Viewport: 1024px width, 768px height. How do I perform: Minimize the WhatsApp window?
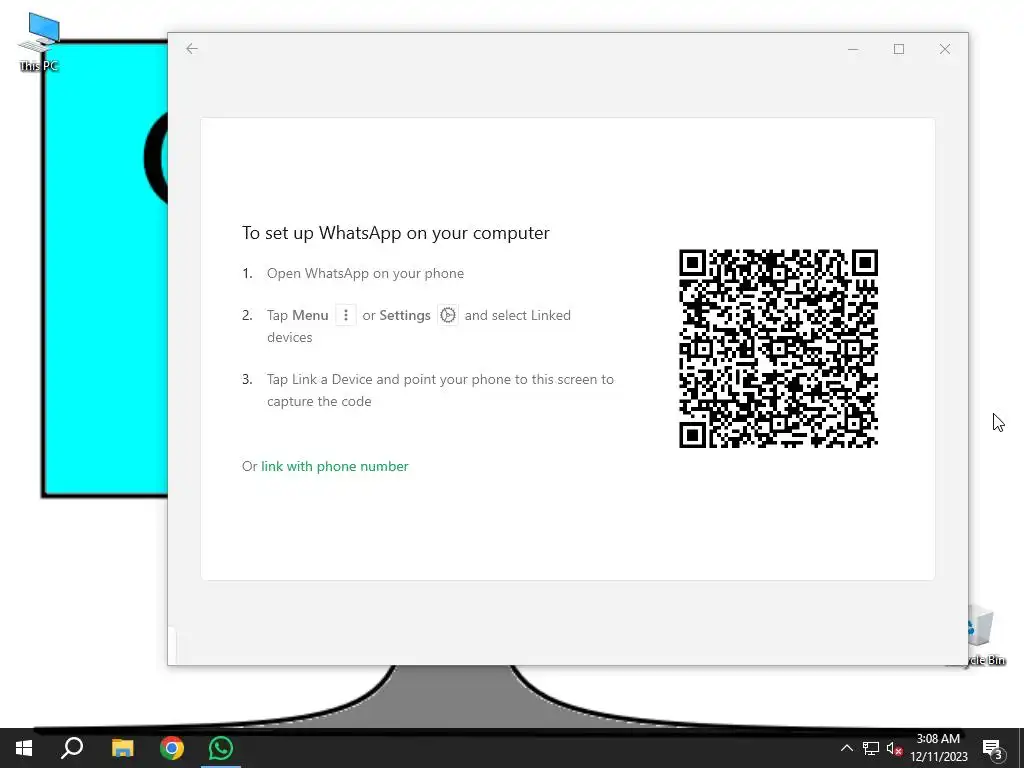(853, 49)
